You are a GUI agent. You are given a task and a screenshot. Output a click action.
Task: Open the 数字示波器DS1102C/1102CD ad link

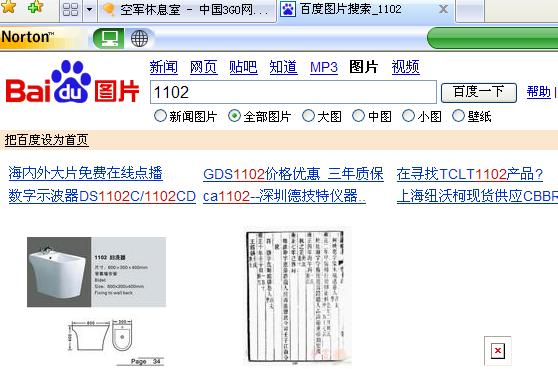(102, 196)
